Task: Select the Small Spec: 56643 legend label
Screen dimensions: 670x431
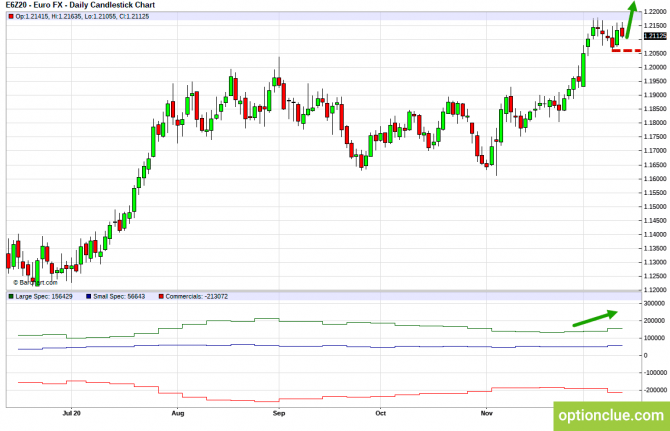Action: (120, 297)
